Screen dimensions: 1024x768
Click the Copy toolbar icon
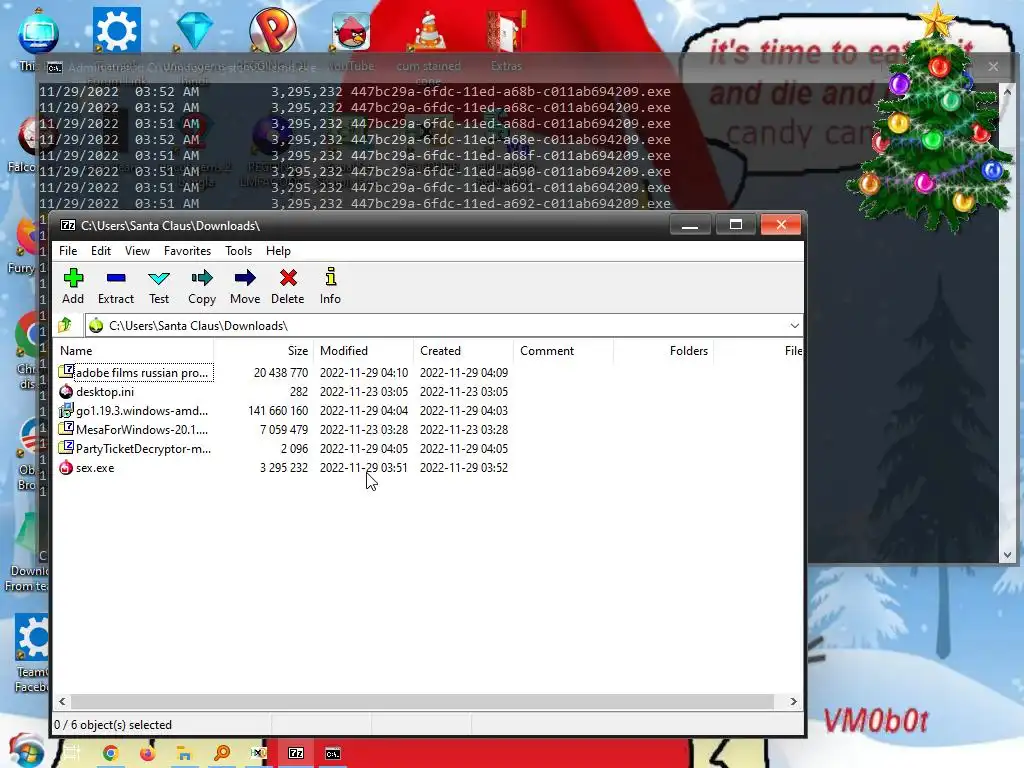click(x=202, y=279)
